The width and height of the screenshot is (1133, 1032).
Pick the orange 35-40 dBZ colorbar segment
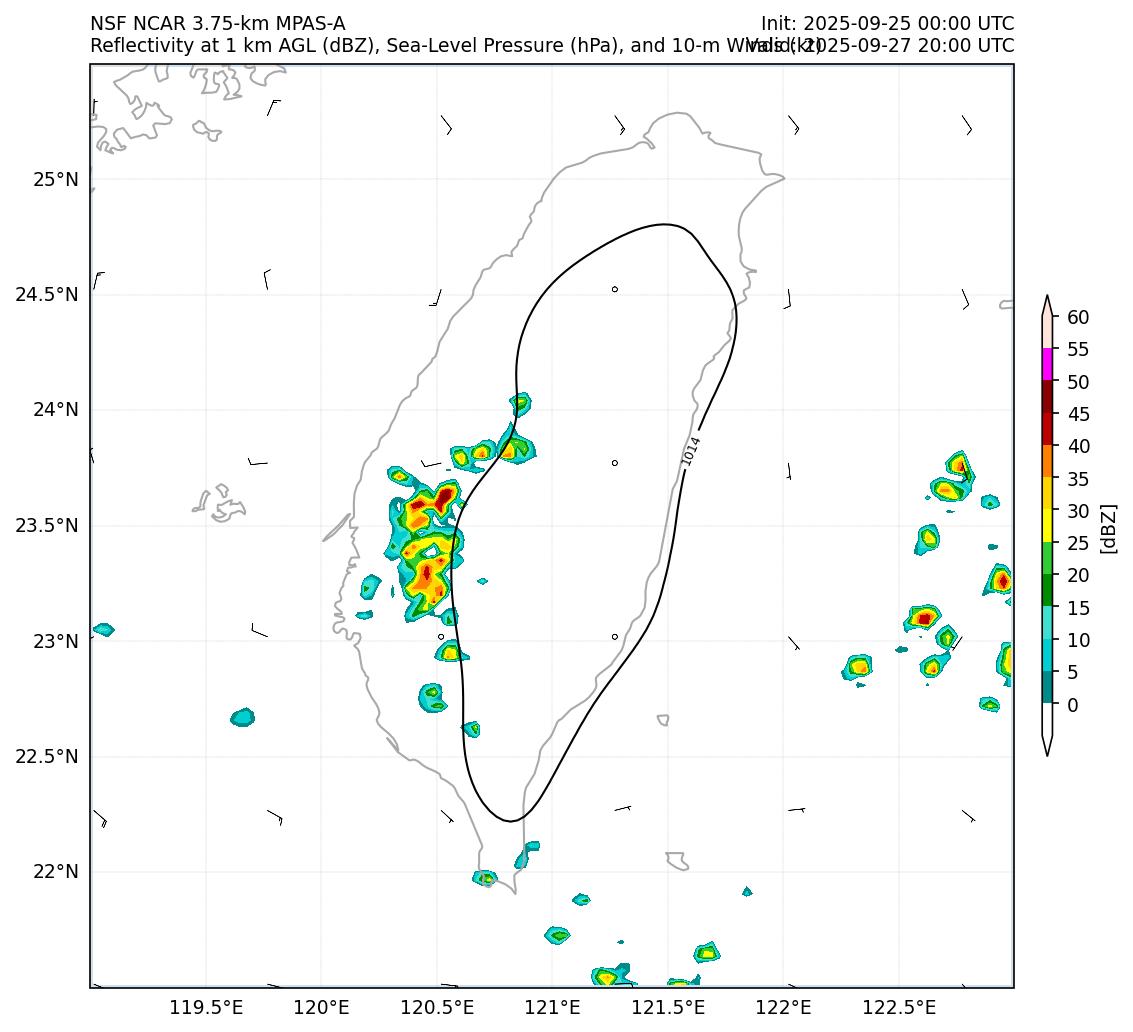point(1047,461)
